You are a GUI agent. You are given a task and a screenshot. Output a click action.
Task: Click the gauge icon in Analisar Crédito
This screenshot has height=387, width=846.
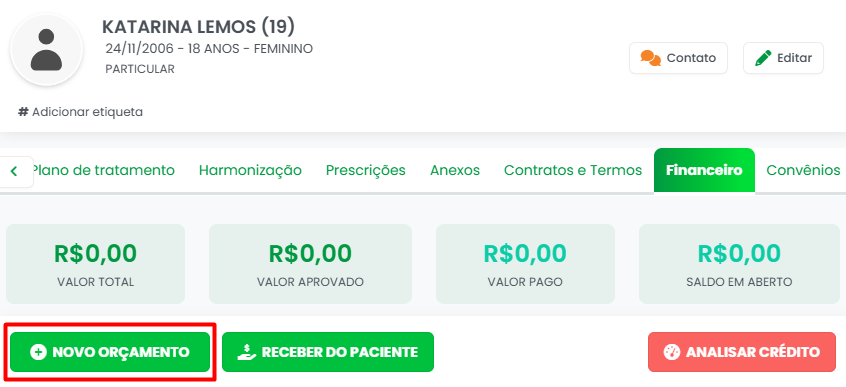(x=672, y=352)
